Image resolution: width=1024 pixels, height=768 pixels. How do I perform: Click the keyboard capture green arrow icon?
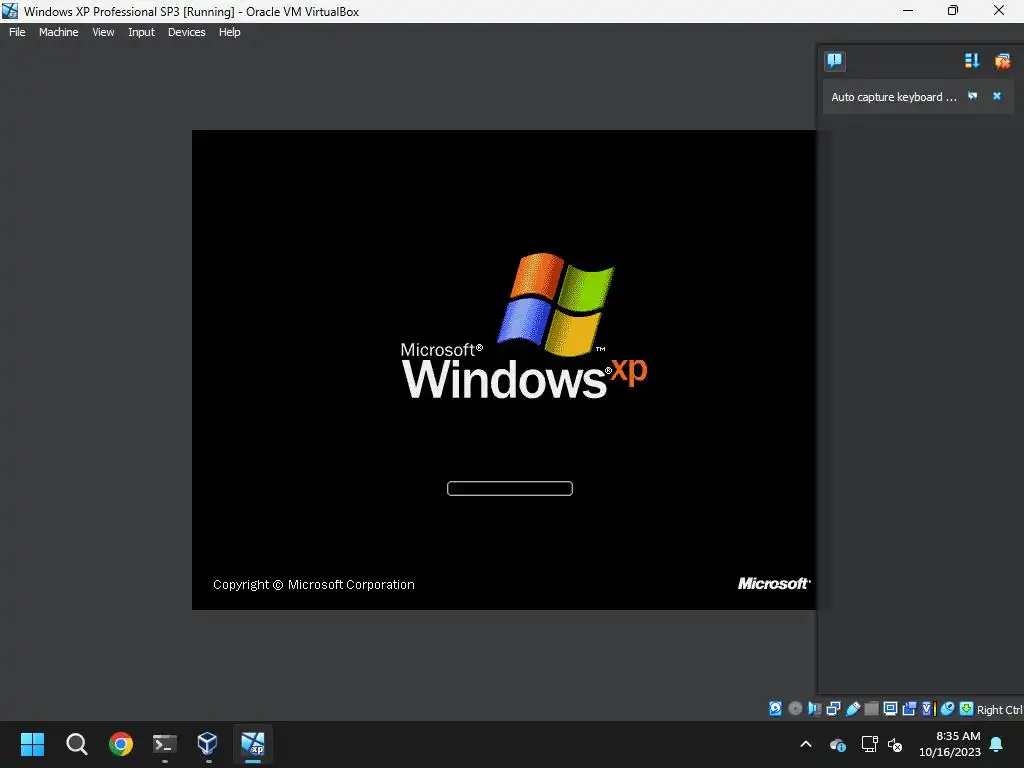(966, 709)
